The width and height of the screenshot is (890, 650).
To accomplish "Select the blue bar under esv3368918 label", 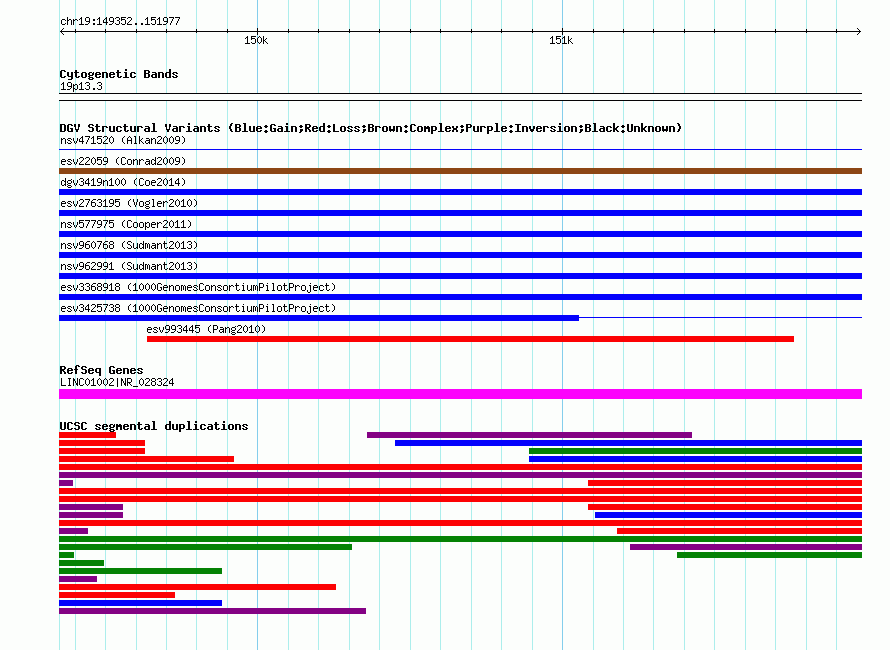I will 460,297.
